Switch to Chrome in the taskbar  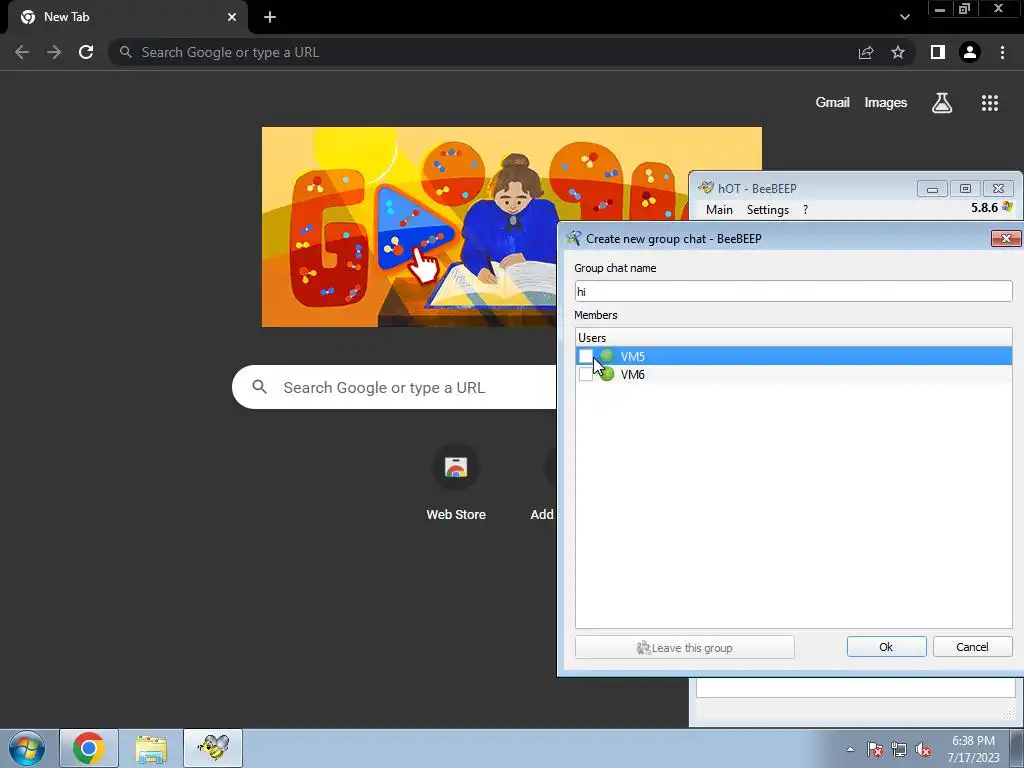coord(89,748)
